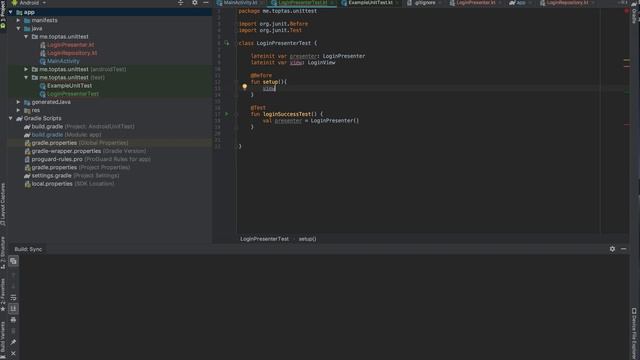Select MainActivity in the project tree
This screenshot has height=360, width=640.
63,61
